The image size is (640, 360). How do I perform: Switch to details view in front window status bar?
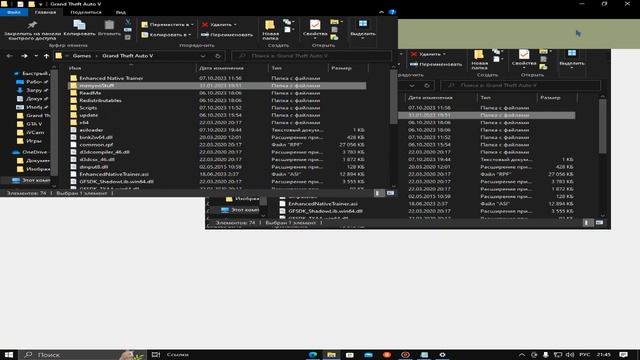pos(378,193)
